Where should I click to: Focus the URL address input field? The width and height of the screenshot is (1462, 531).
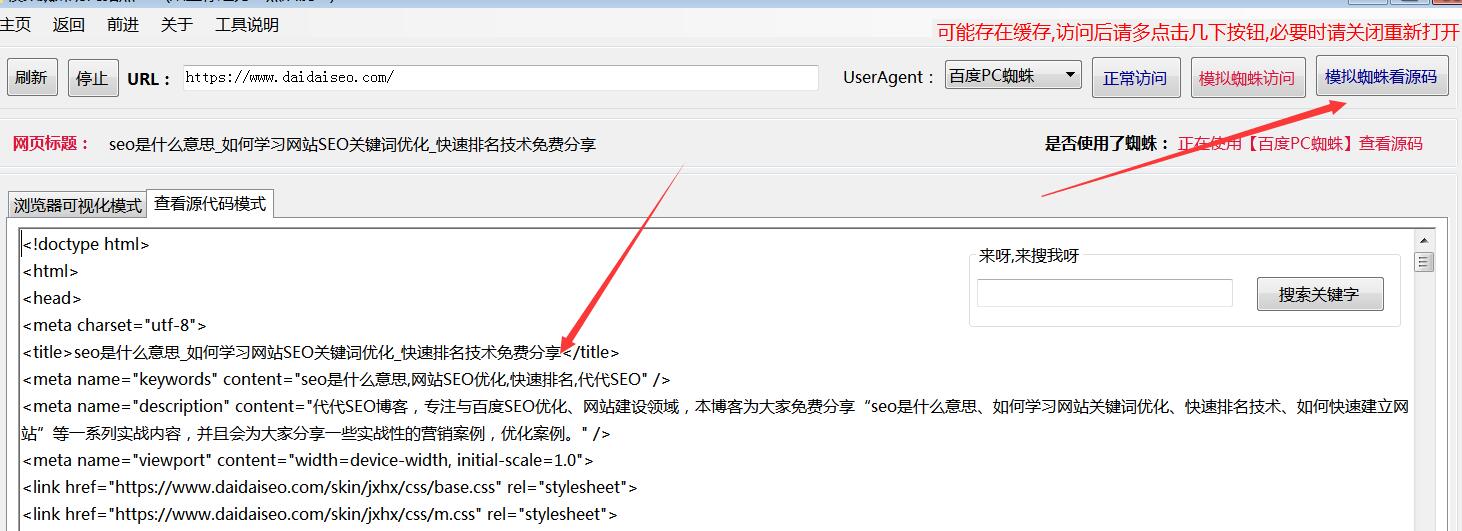point(500,77)
